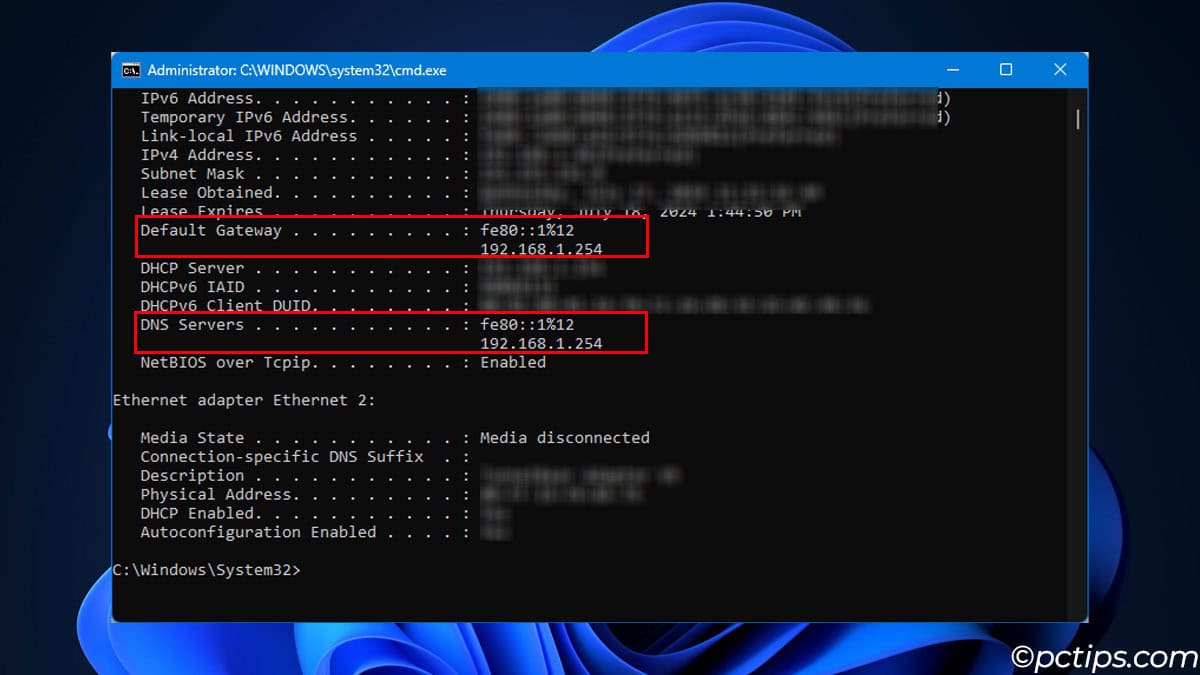Click 192.168.1.254 under DNS Servers
1200x675 pixels.
[x=541, y=343]
